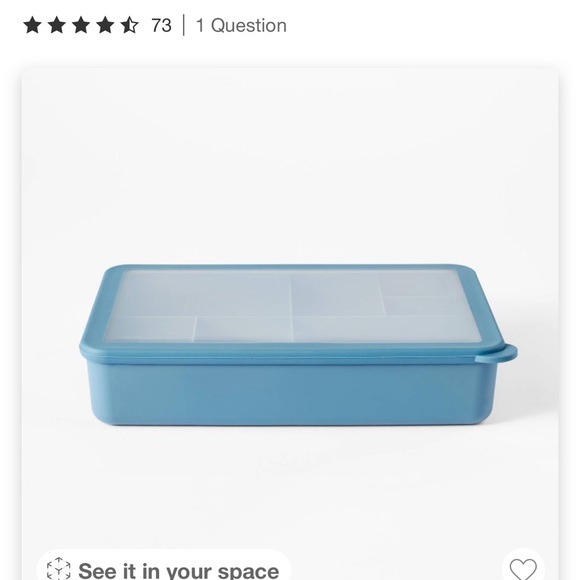Click the third rating star
The image size is (580, 580).
tap(81, 26)
